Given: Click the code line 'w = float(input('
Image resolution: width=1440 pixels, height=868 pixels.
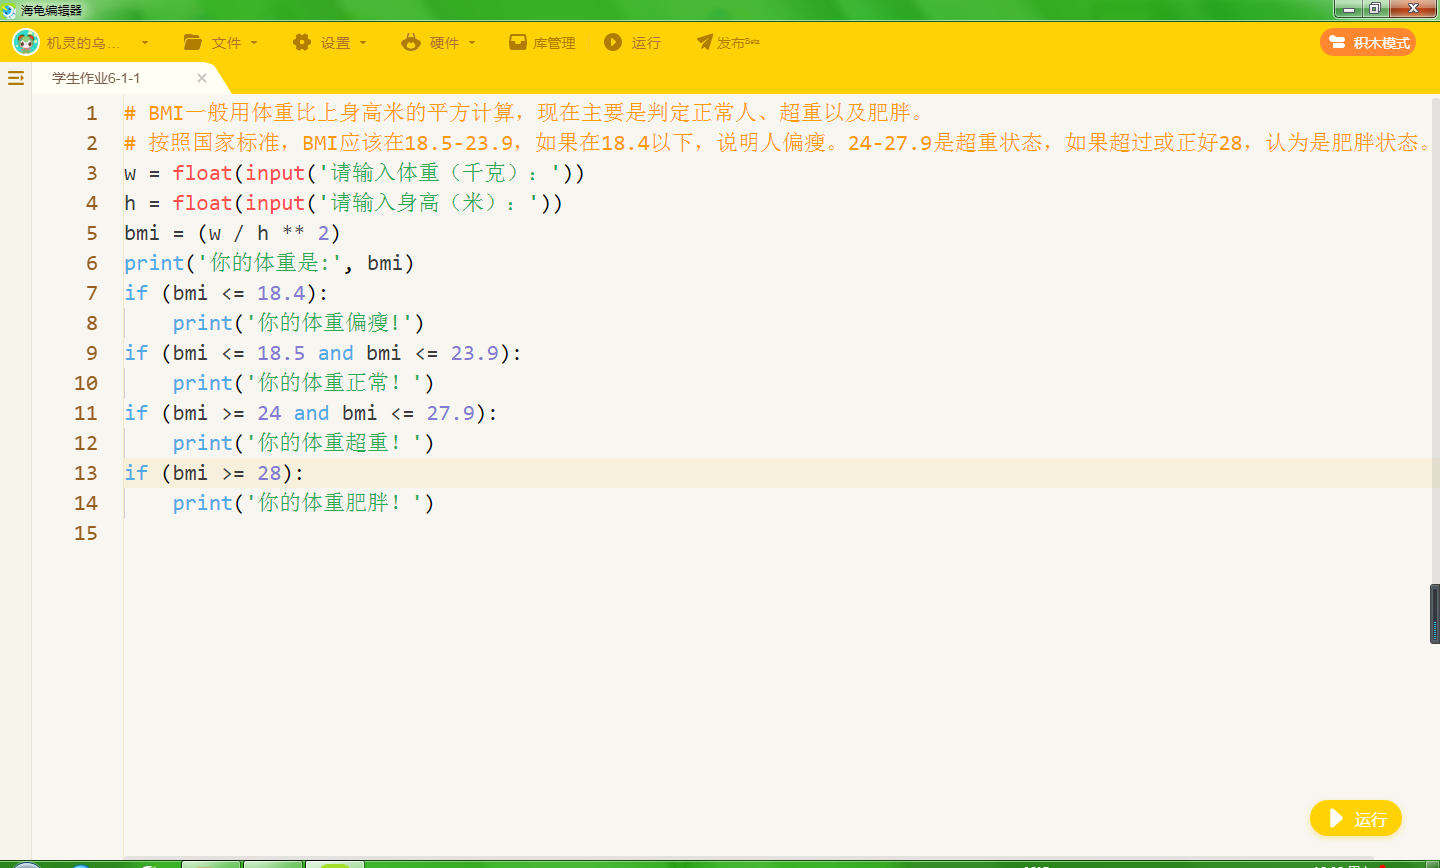Looking at the screenshot, I should 355,173.
